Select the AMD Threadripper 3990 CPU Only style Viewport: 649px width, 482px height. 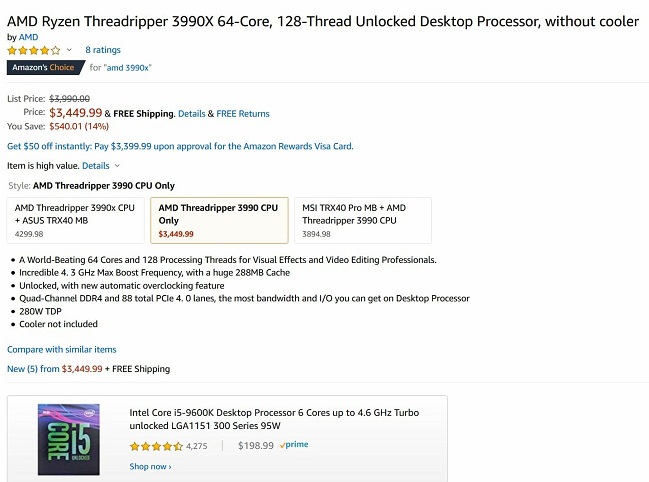(219, 220)
